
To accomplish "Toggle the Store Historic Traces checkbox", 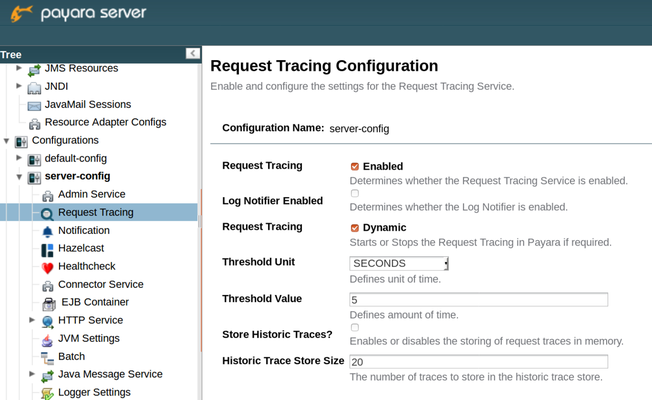I will [x=355, y=327].
